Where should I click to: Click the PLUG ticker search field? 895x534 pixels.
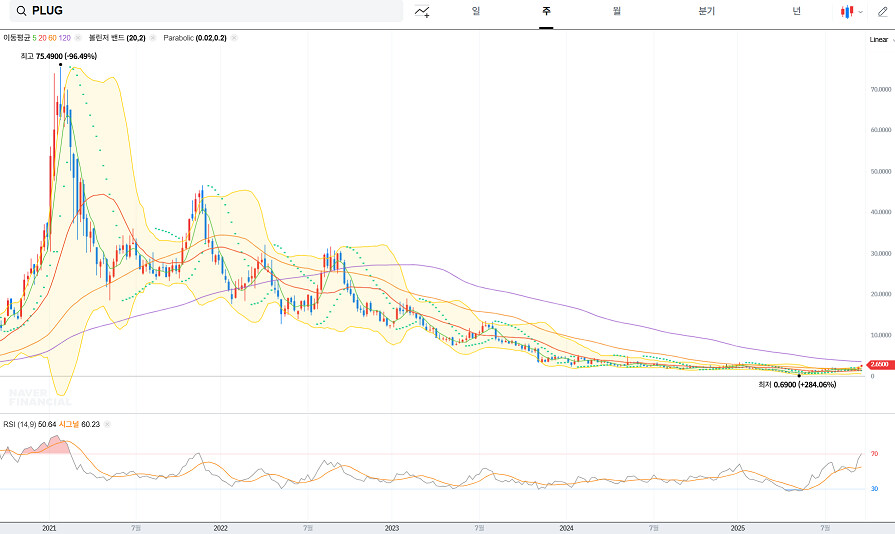(200, 11)
